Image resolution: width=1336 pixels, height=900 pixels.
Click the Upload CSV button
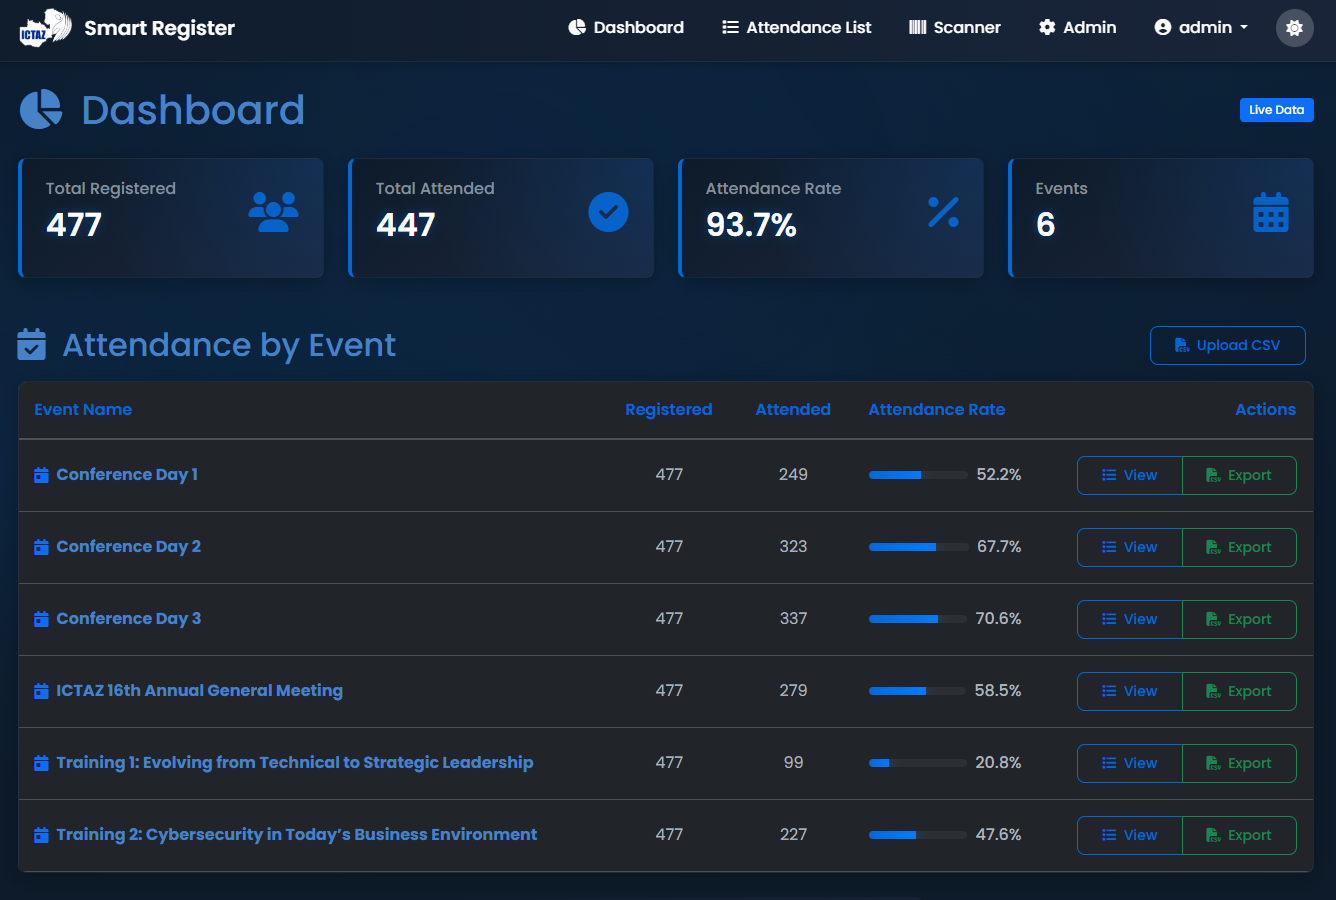[x=1227, y=345]
